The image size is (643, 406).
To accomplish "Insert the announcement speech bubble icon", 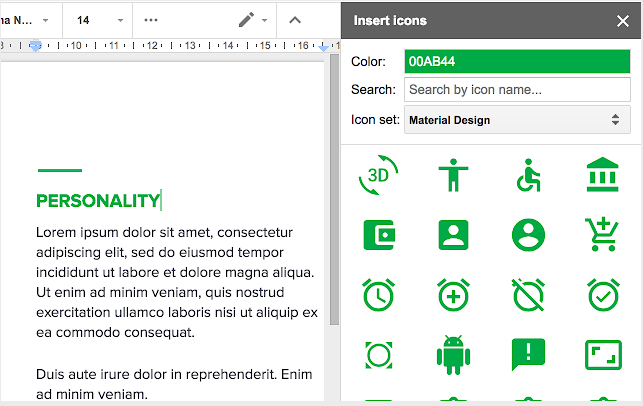I will tap(528, 354).
